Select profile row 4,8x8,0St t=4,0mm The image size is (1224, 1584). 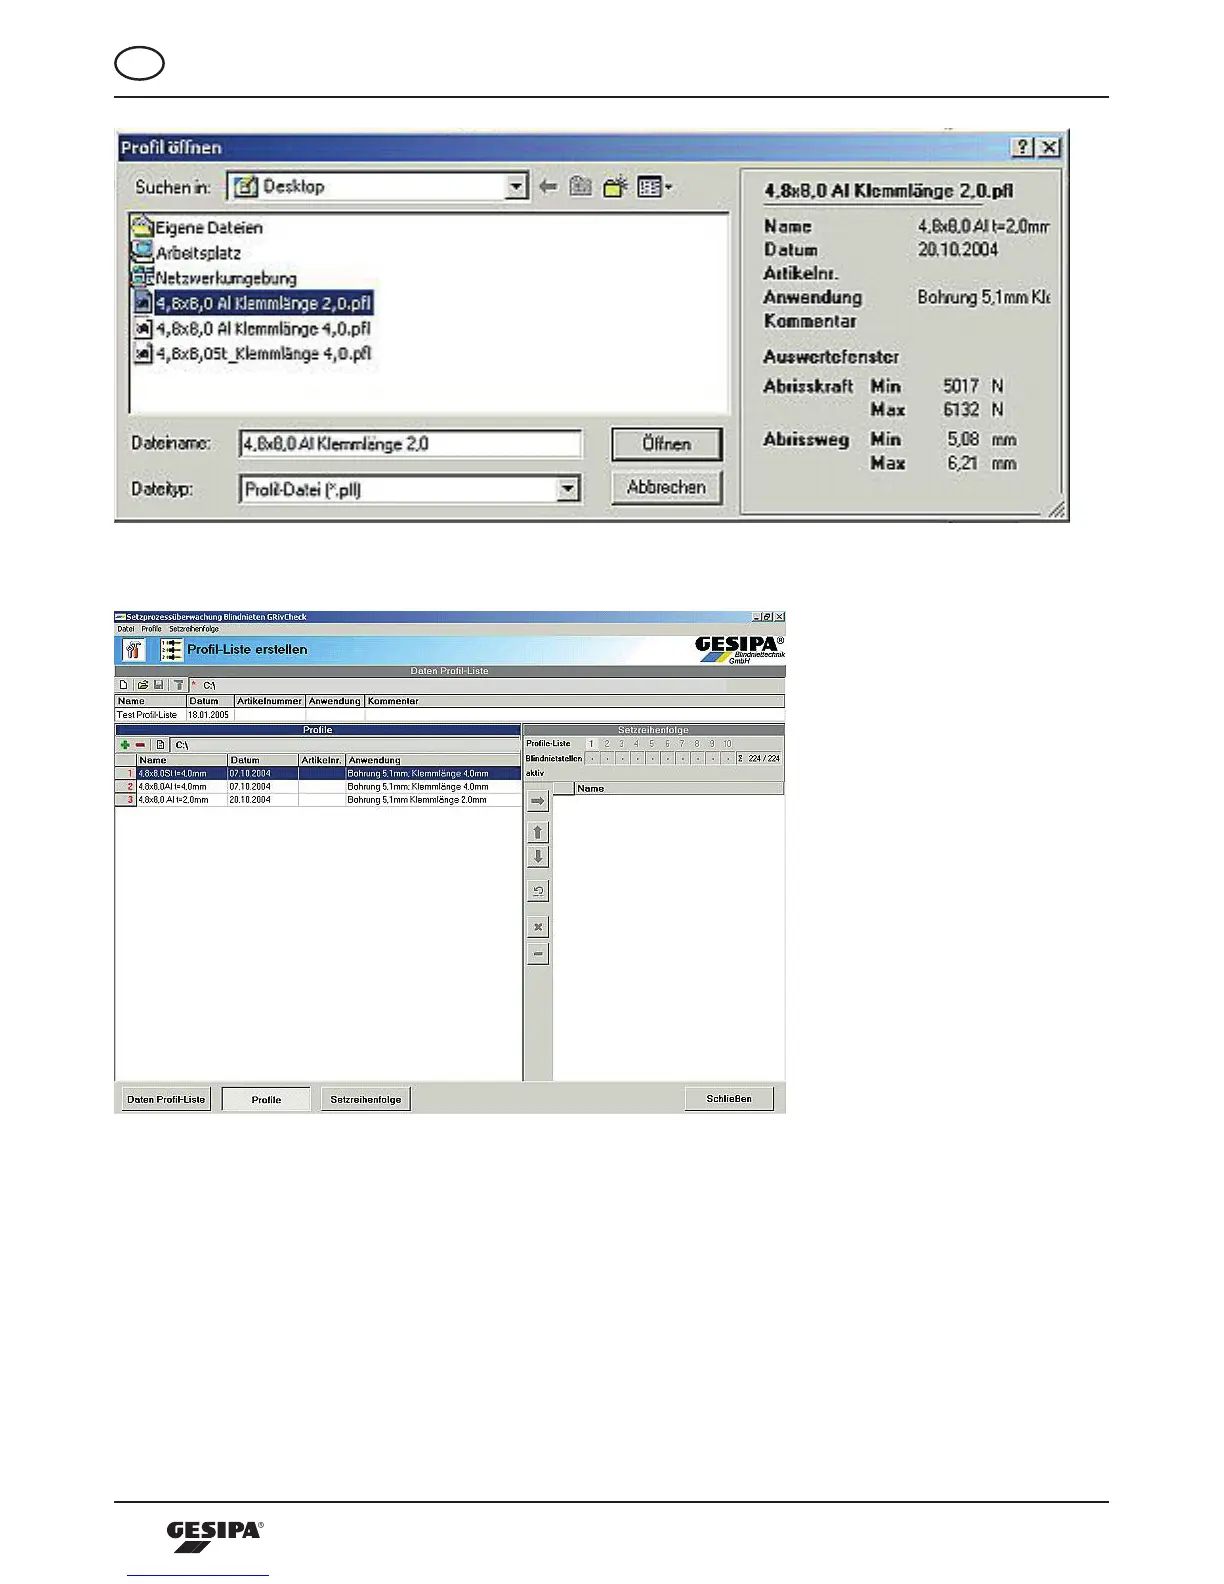[318, 773]
